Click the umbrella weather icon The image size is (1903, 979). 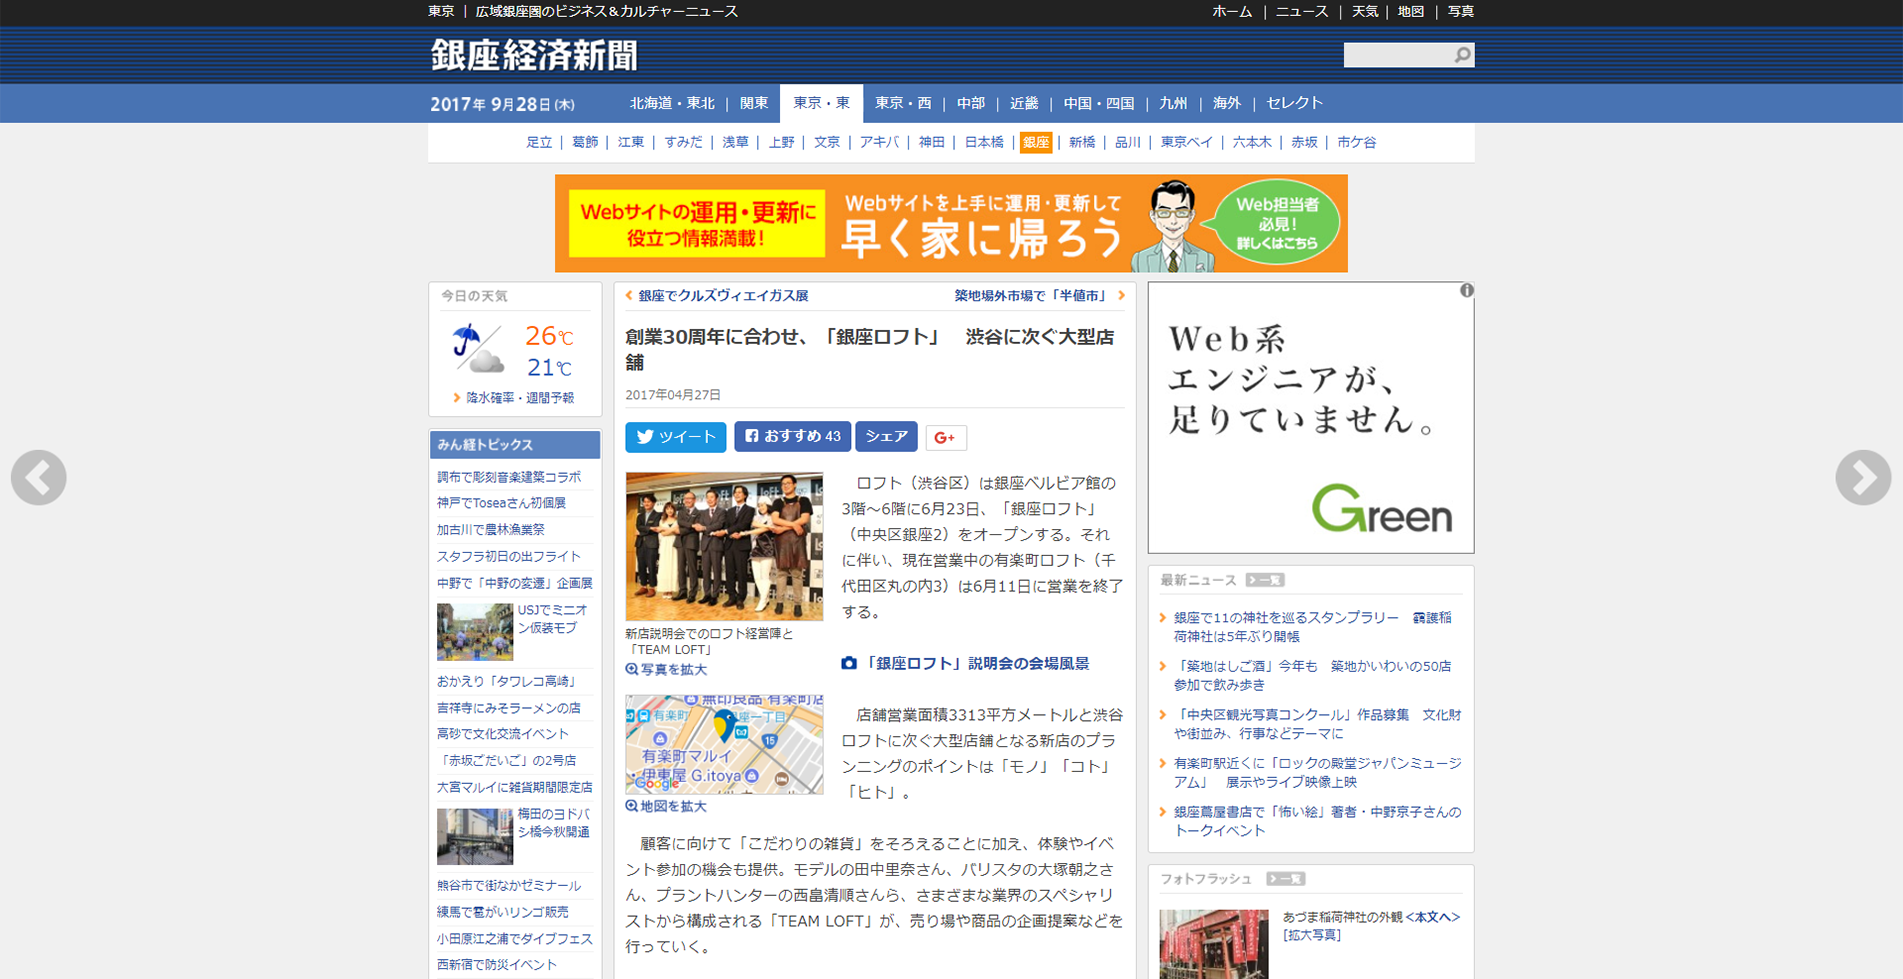click(477, 349)
